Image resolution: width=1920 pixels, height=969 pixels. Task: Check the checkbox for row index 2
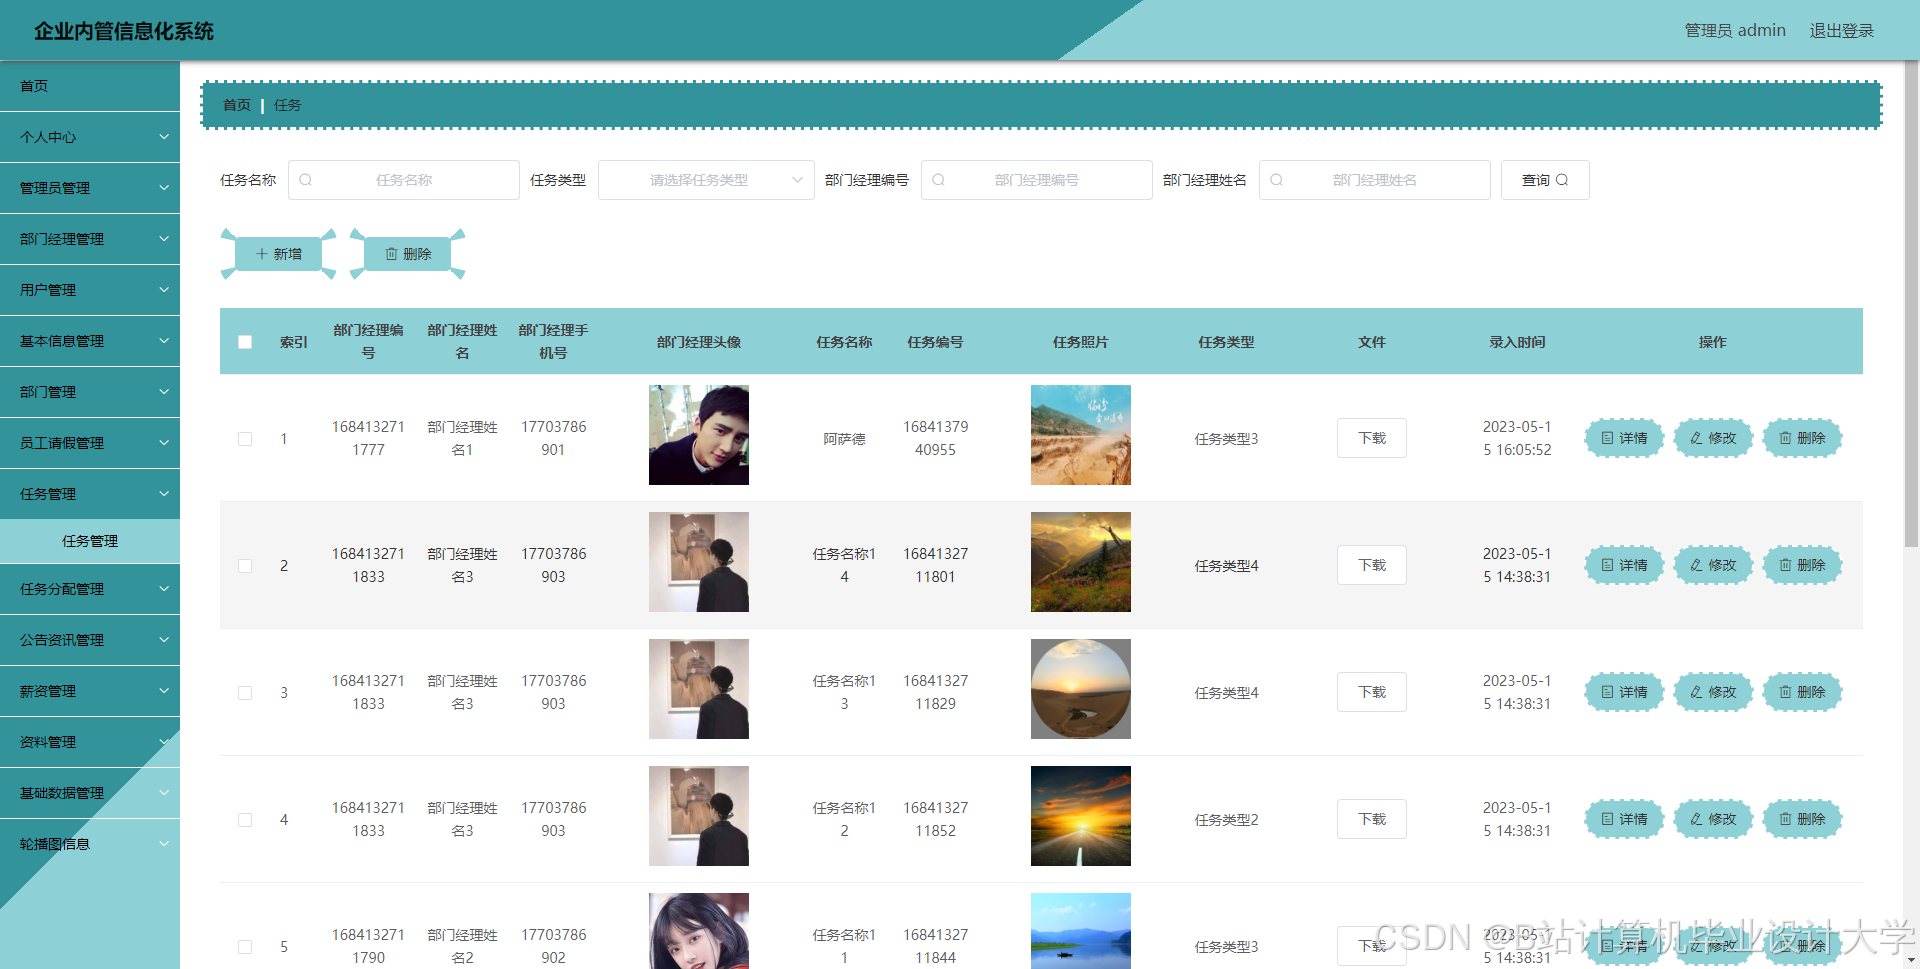[245, 566]
